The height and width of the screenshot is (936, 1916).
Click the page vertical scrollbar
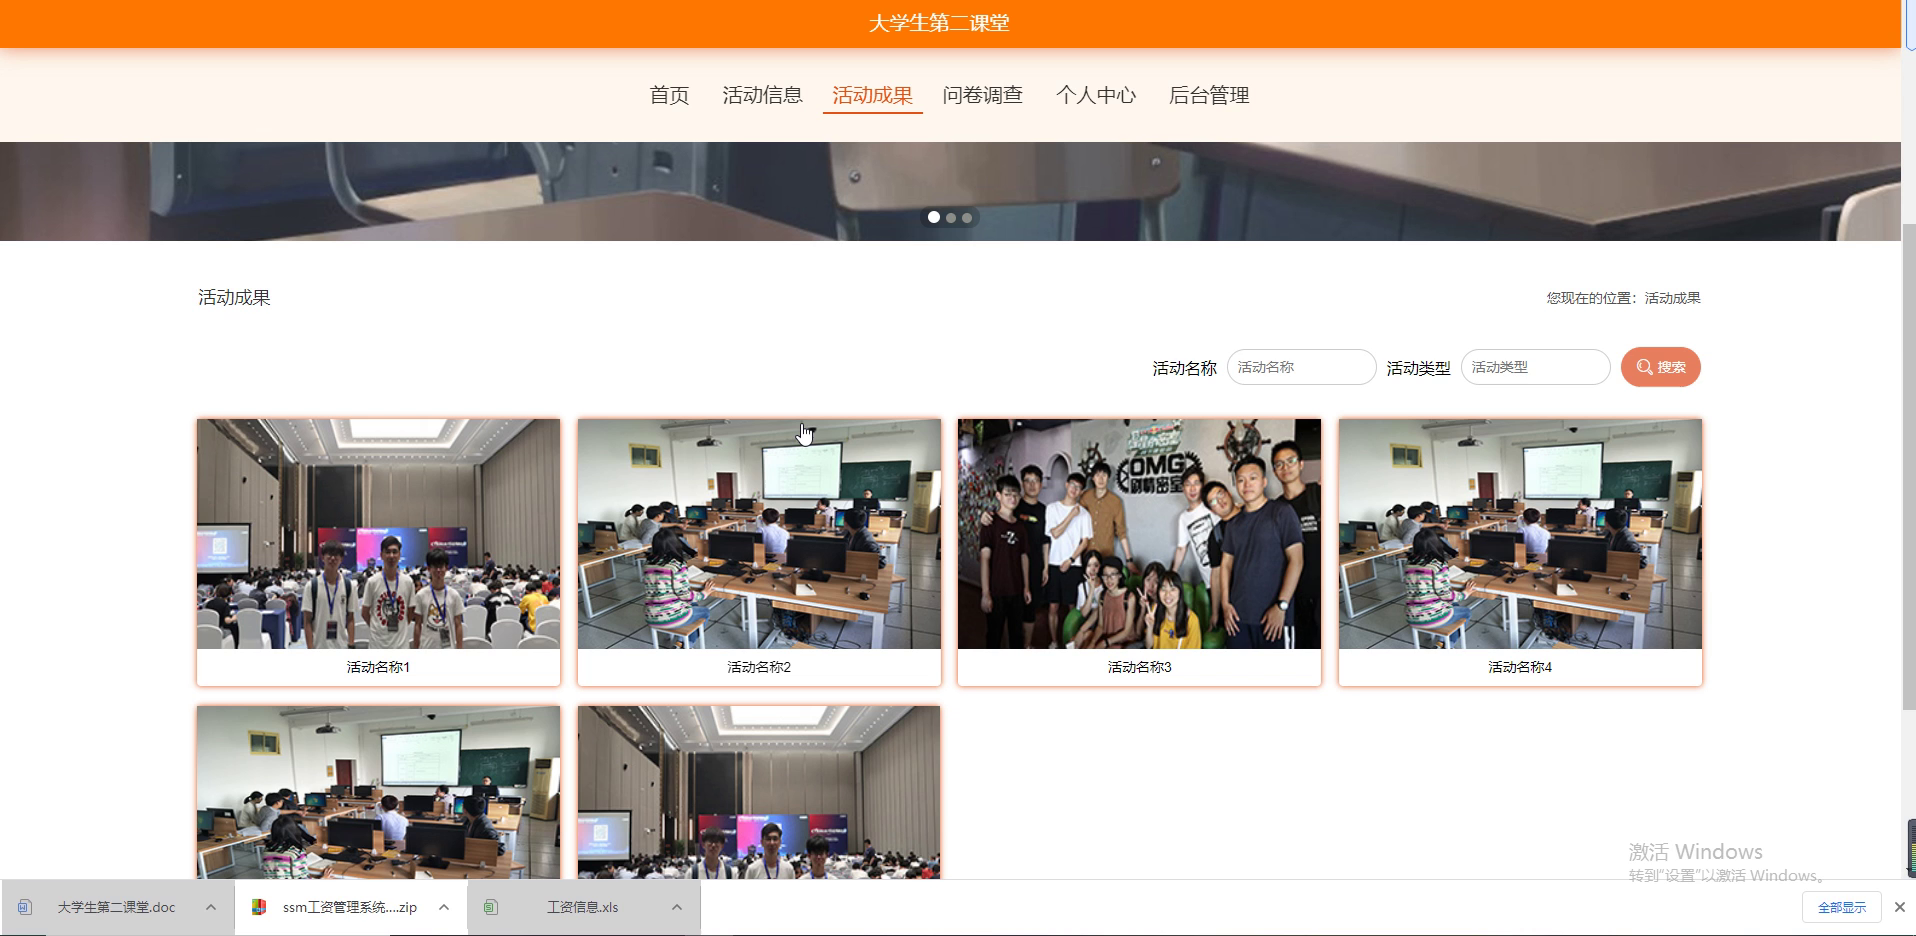point(1908,465)
